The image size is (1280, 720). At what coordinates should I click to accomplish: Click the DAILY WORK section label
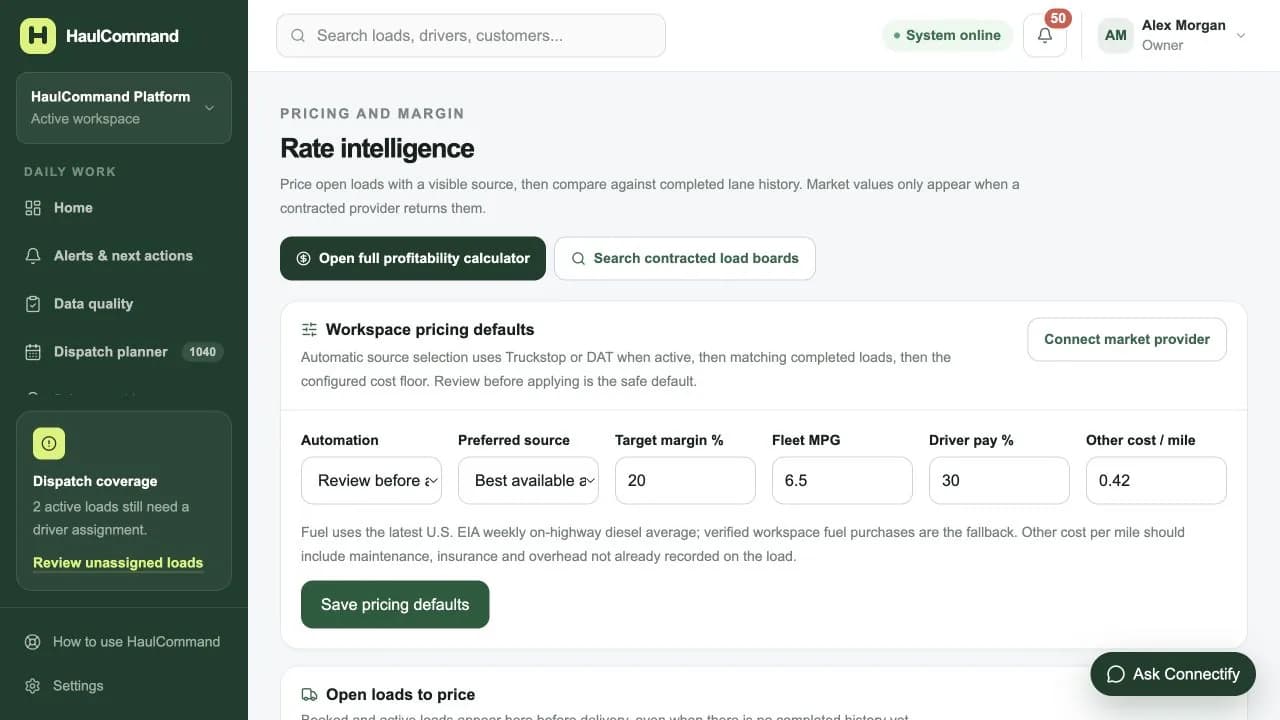point(70,172)
